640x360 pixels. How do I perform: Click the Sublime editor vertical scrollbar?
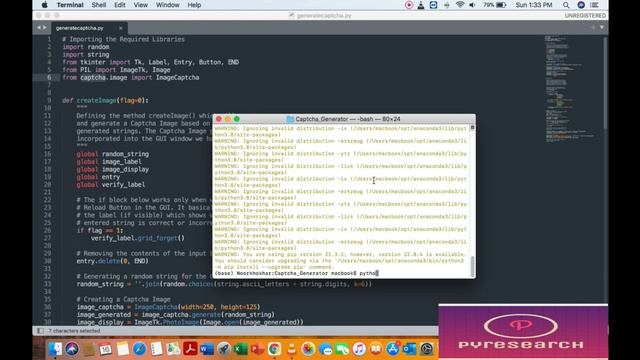[605, 84]
